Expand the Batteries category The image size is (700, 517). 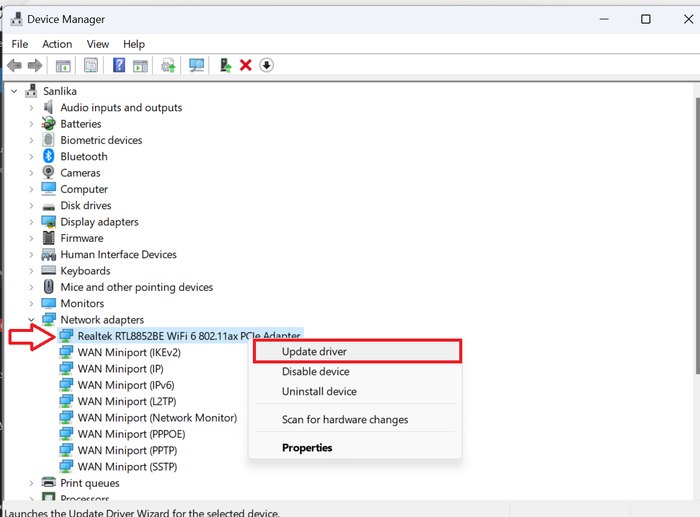tap(31, 124)
